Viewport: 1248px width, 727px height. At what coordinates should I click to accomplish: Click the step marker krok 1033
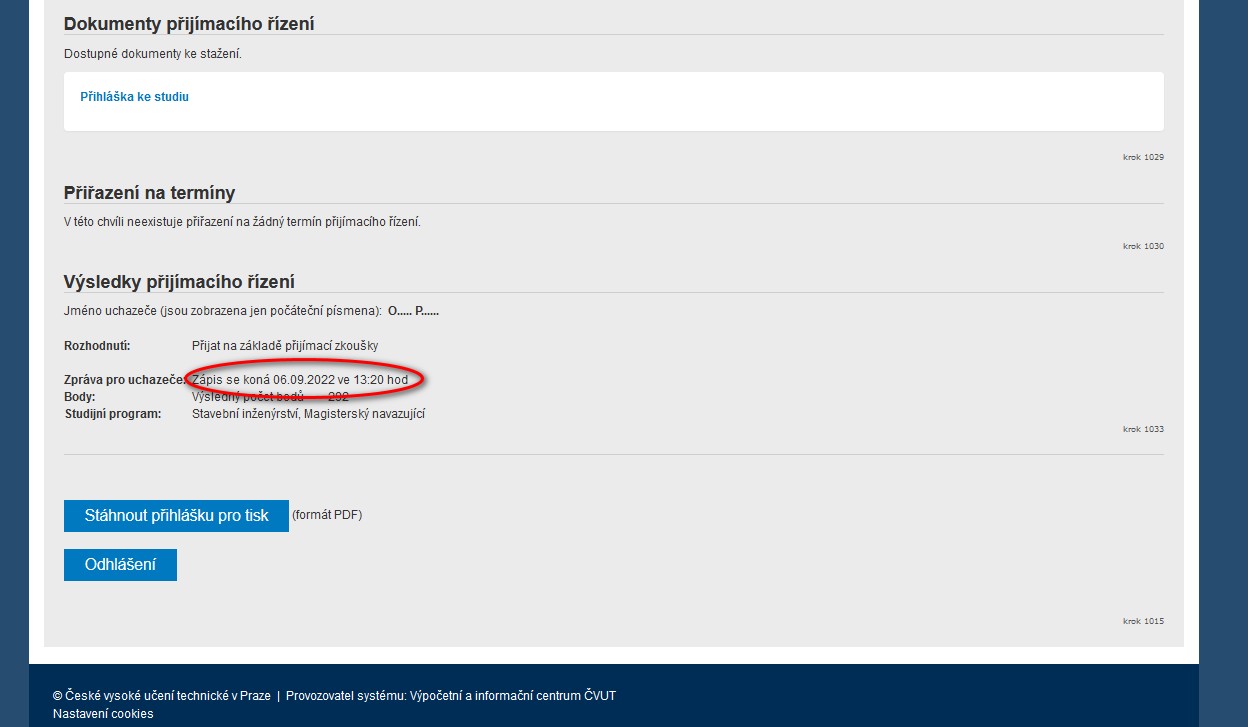coord(1143,429)
